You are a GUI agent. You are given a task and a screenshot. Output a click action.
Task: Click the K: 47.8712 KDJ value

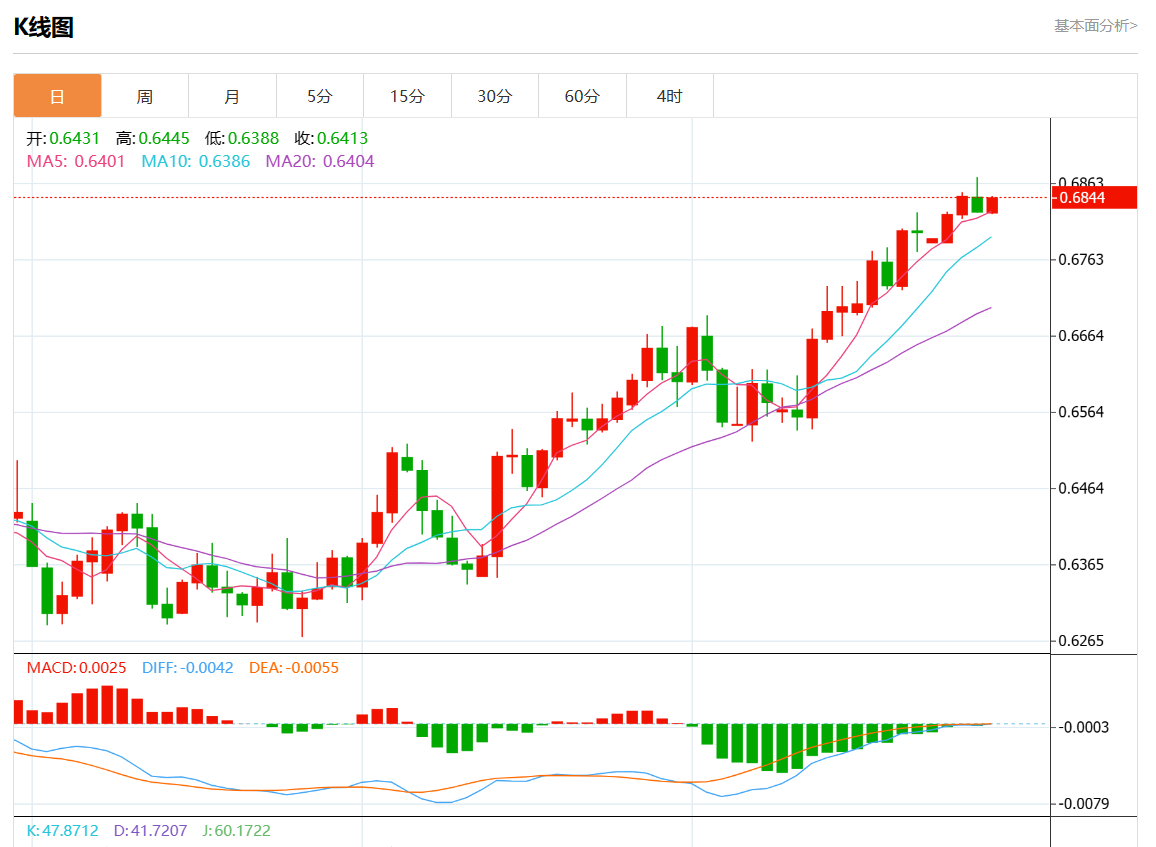[63, 831]
